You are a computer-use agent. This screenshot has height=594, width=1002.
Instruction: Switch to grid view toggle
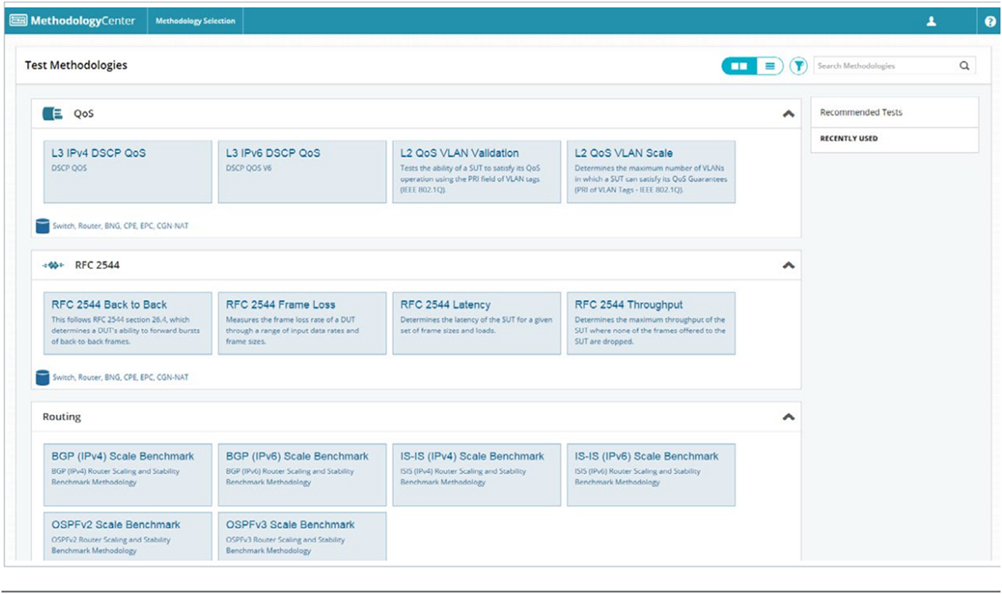click(x=739, y=66)
